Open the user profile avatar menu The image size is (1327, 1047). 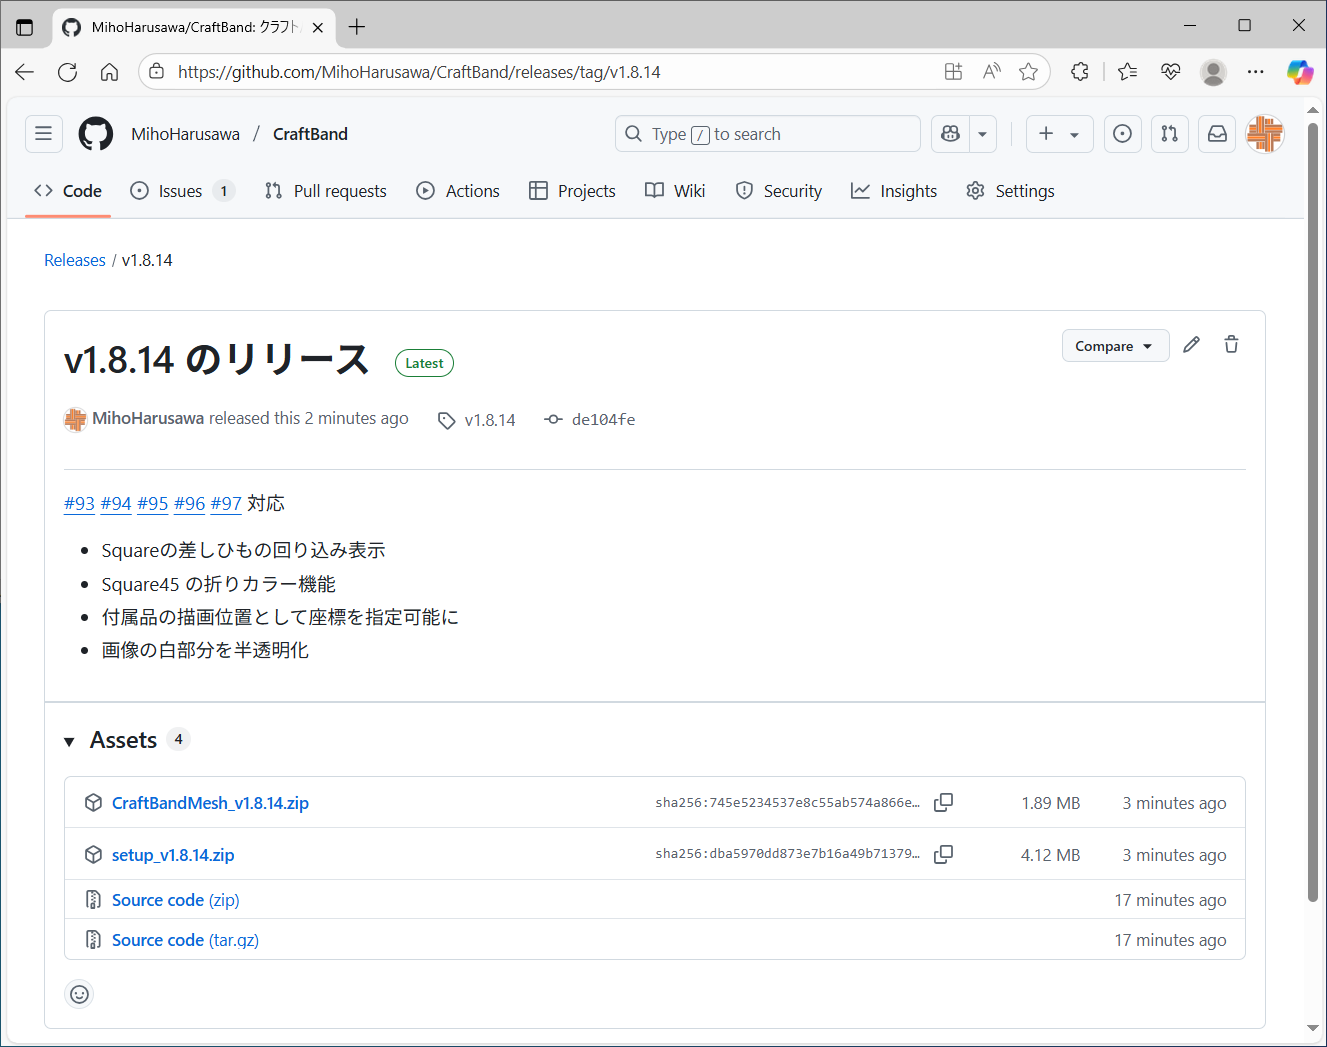pyautogui.click(x=1265, y=133)
